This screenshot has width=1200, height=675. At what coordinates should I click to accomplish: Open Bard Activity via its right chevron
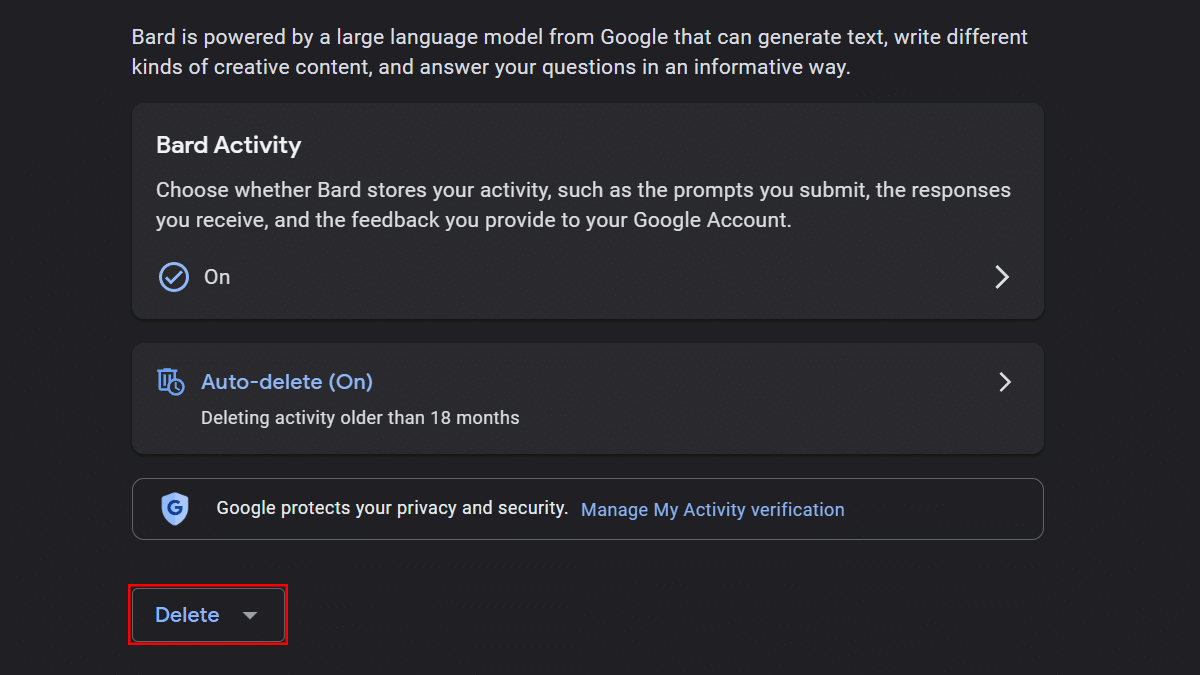point(1002,277)
